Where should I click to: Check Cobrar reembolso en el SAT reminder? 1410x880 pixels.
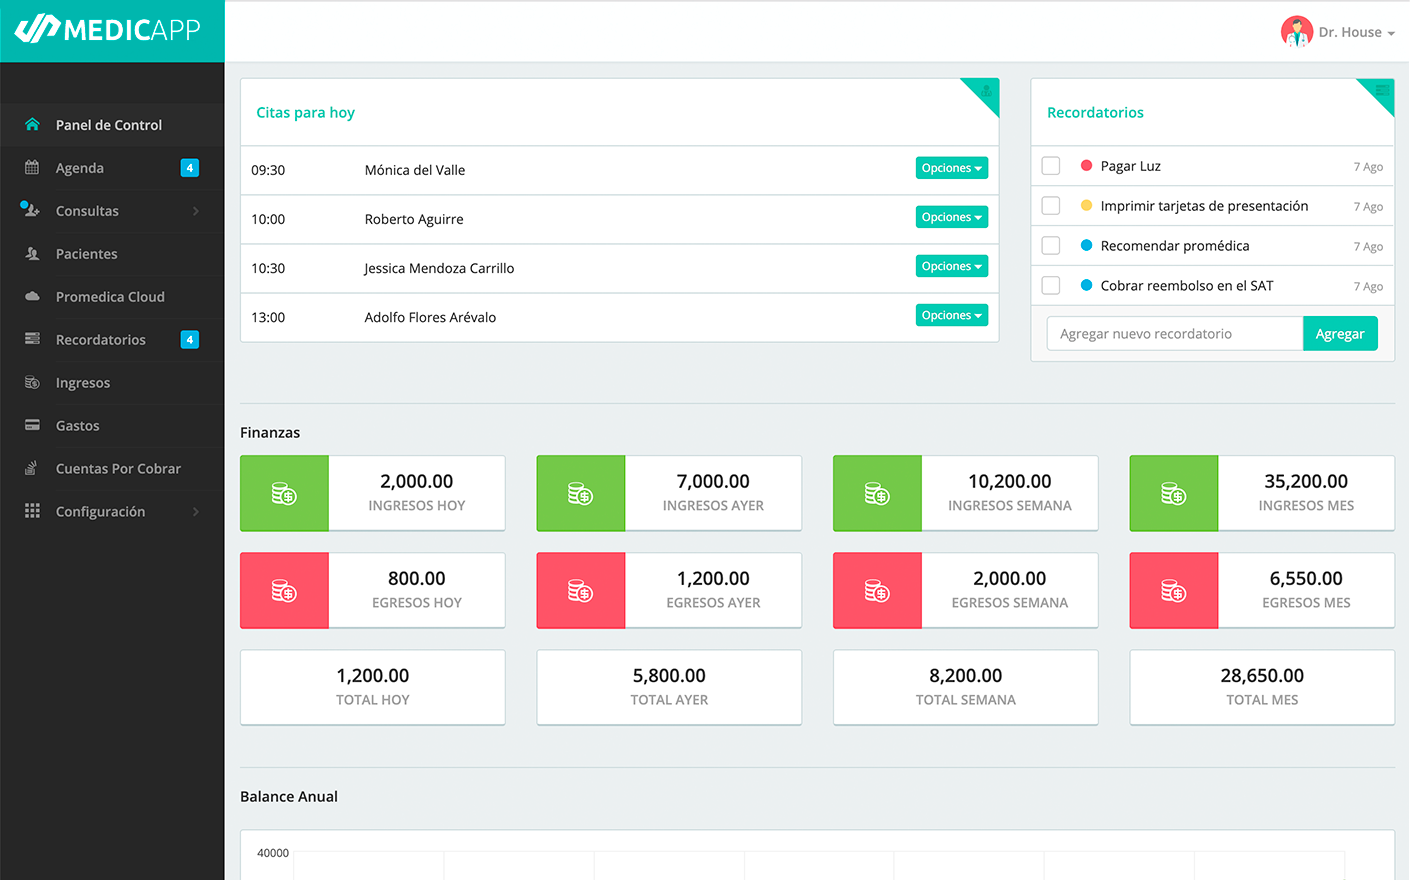(1051, 286)
